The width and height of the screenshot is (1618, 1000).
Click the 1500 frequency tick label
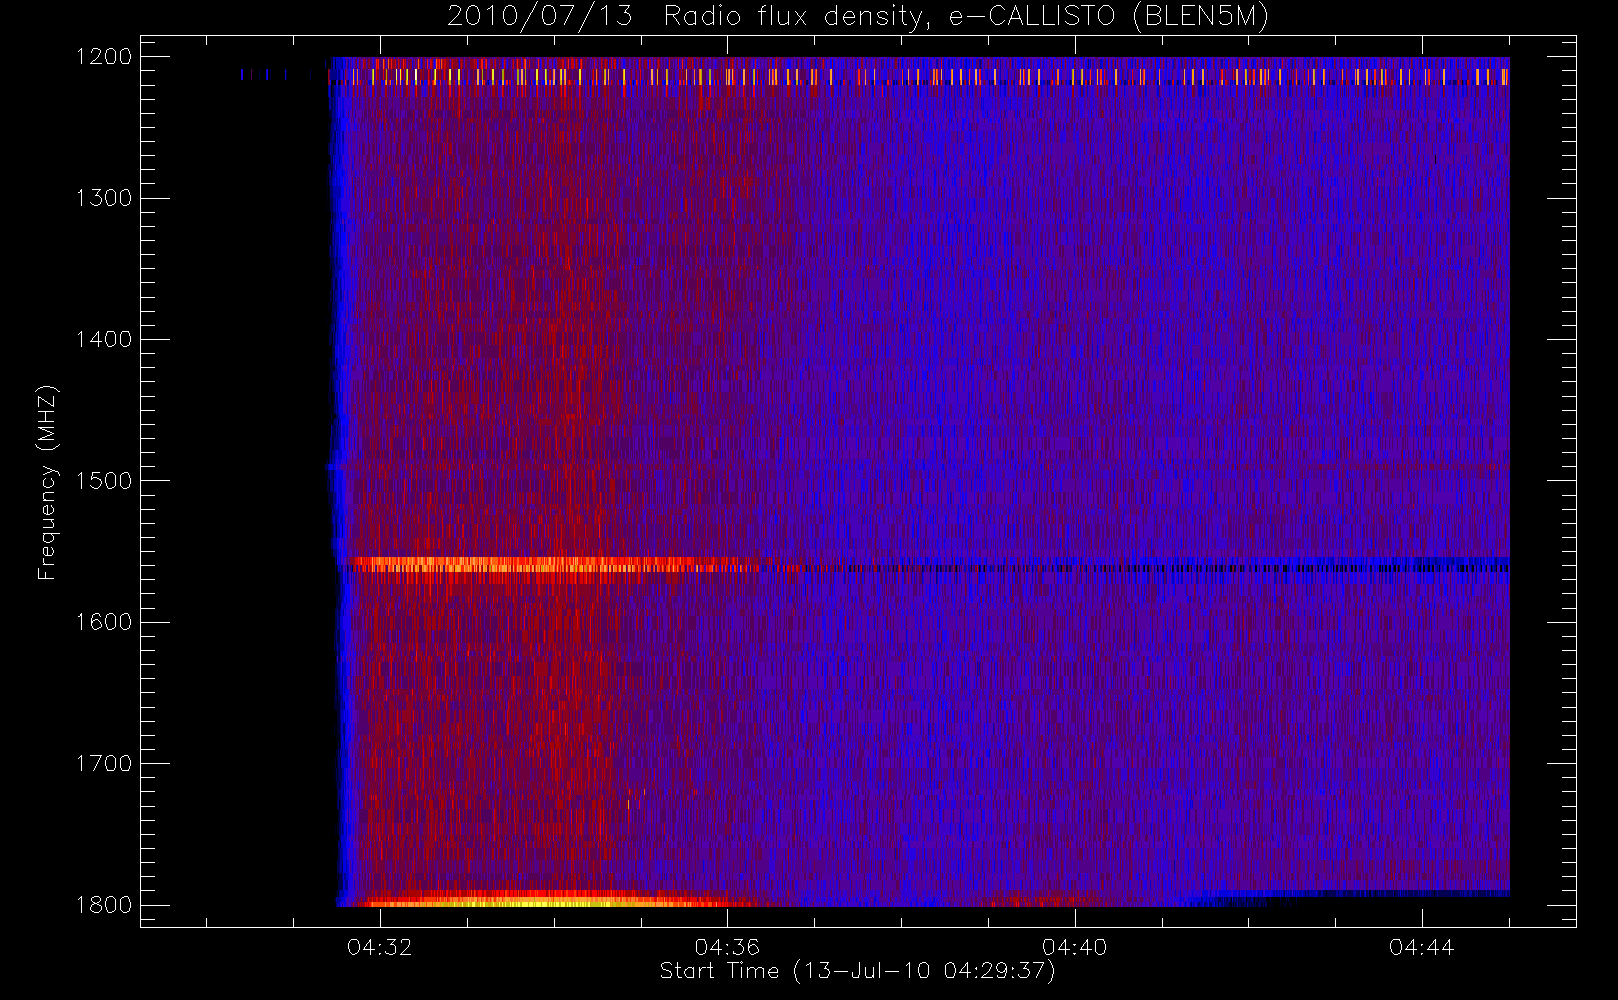tap(104, 481)
